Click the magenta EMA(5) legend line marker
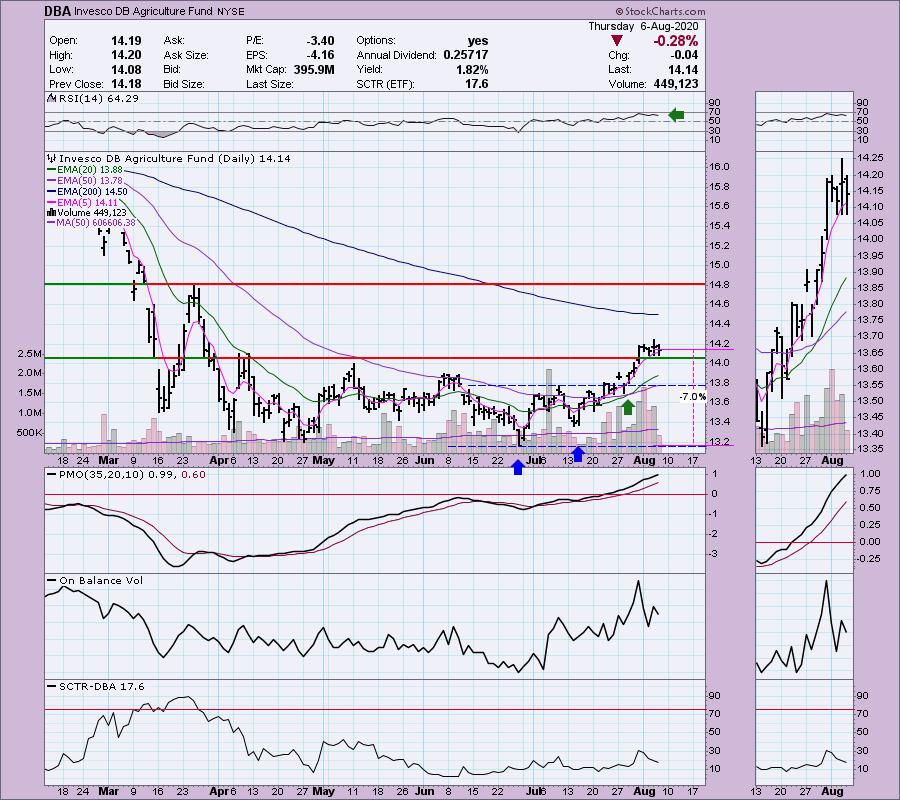Viewport: 900px width, 800px height. 52,203
